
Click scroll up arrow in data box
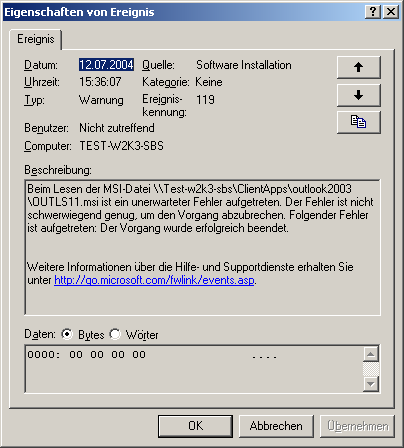[x=371, y=354]
